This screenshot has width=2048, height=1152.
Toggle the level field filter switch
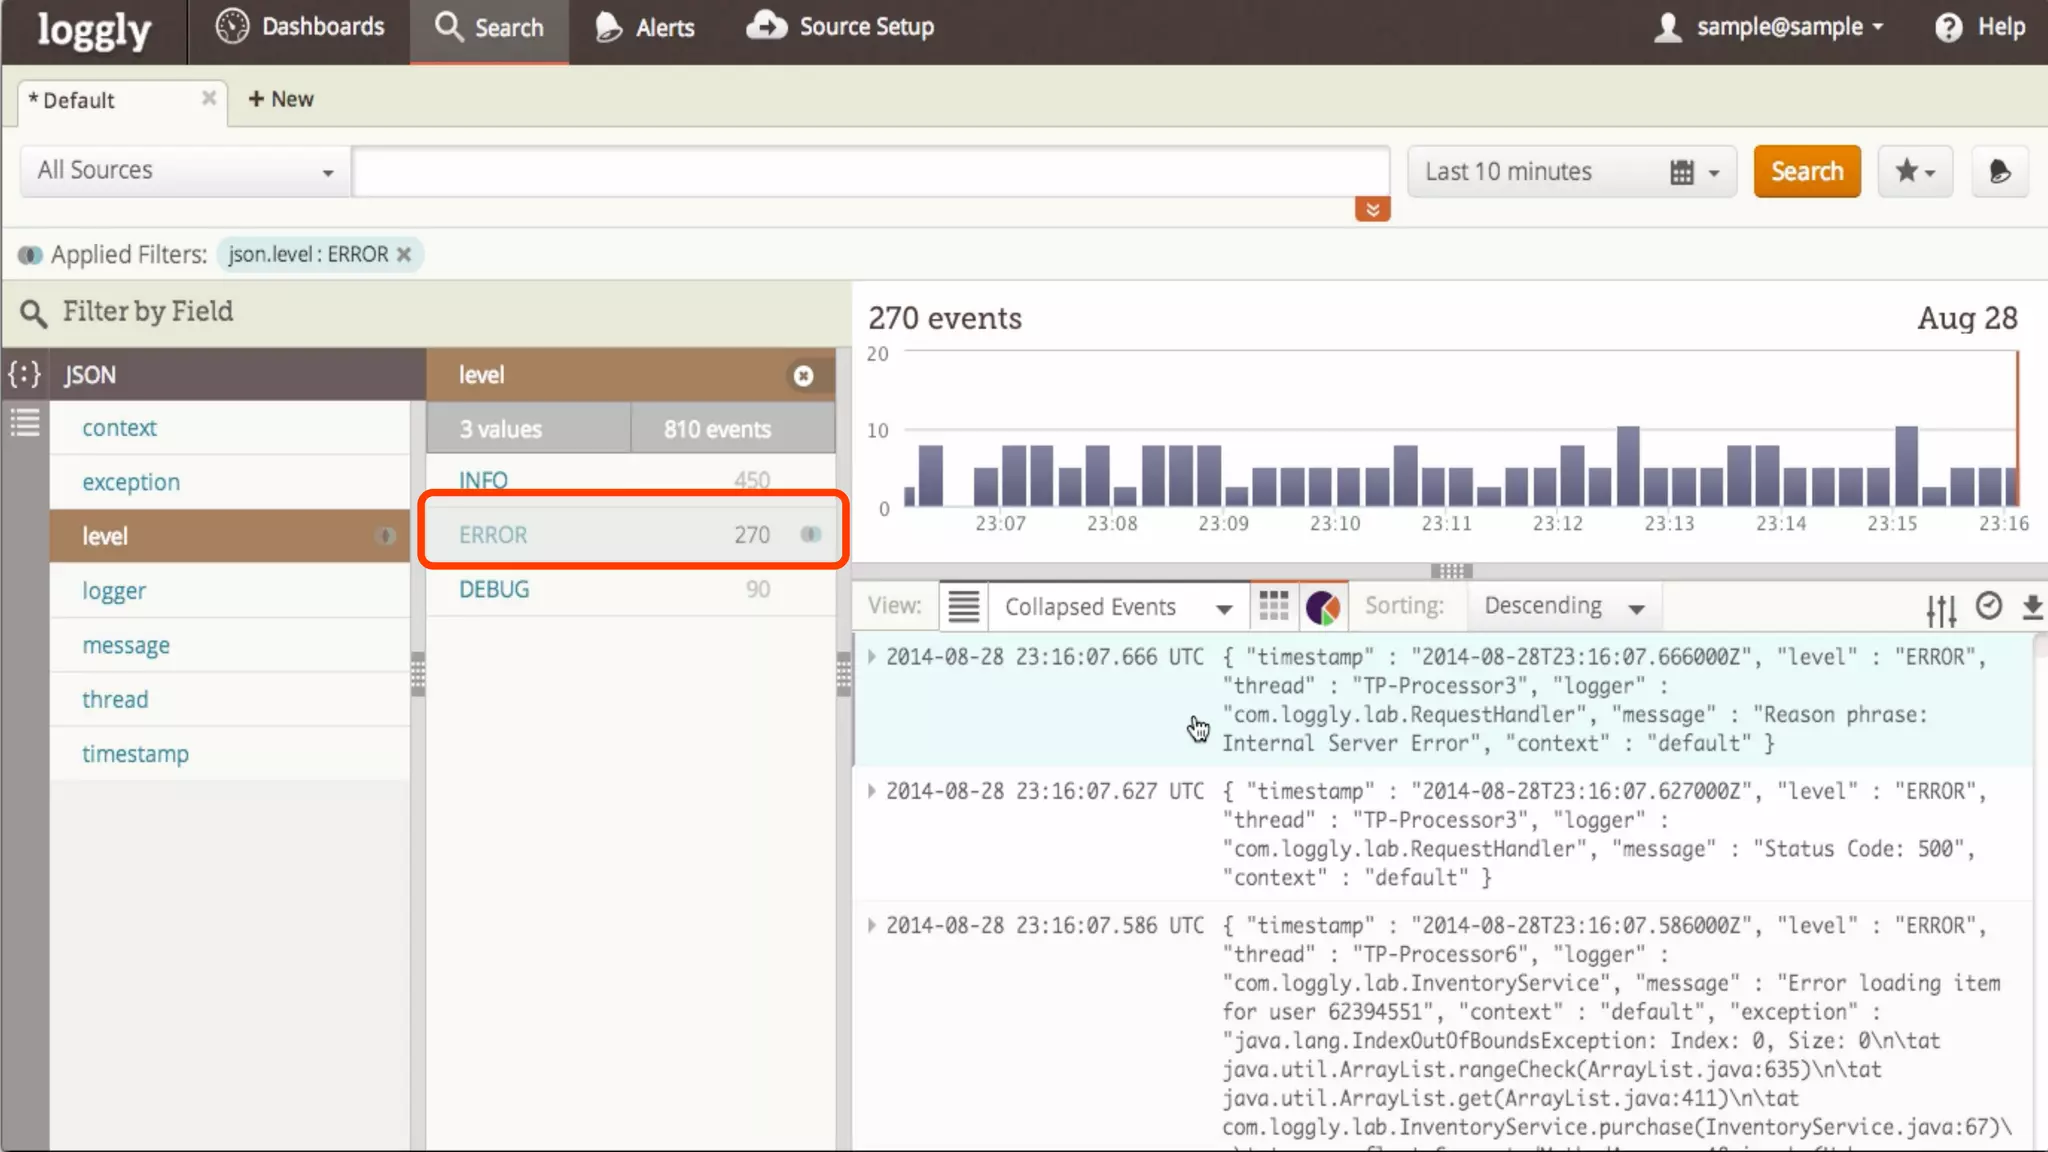point(385,536)
